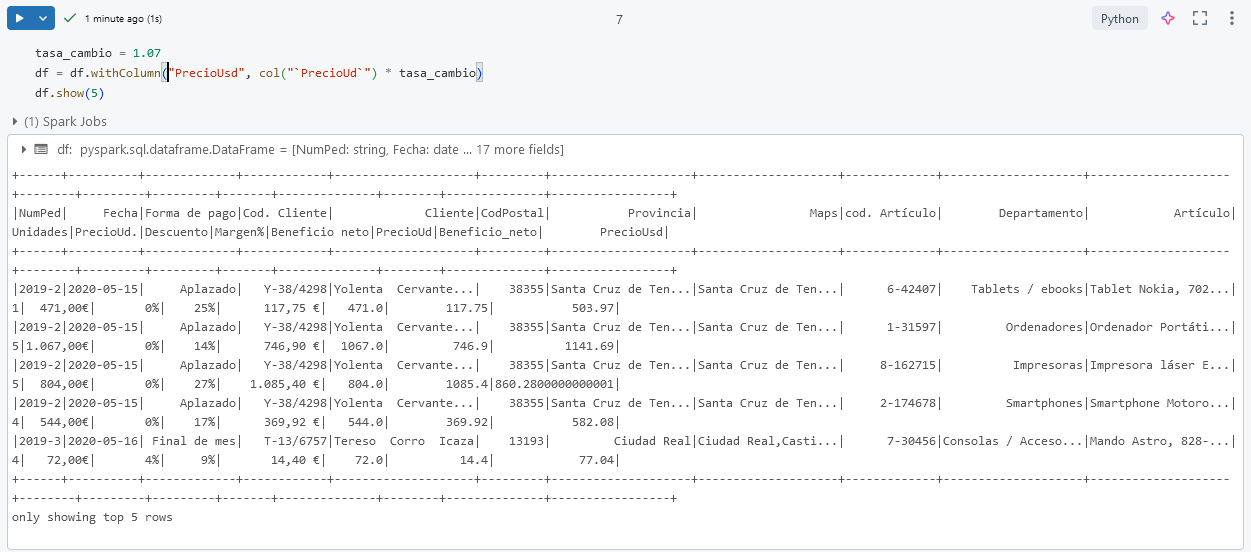Click the green success checkmark icon
The height and width of the screenshot is (552, 1251).
click(x=69, y=18)
